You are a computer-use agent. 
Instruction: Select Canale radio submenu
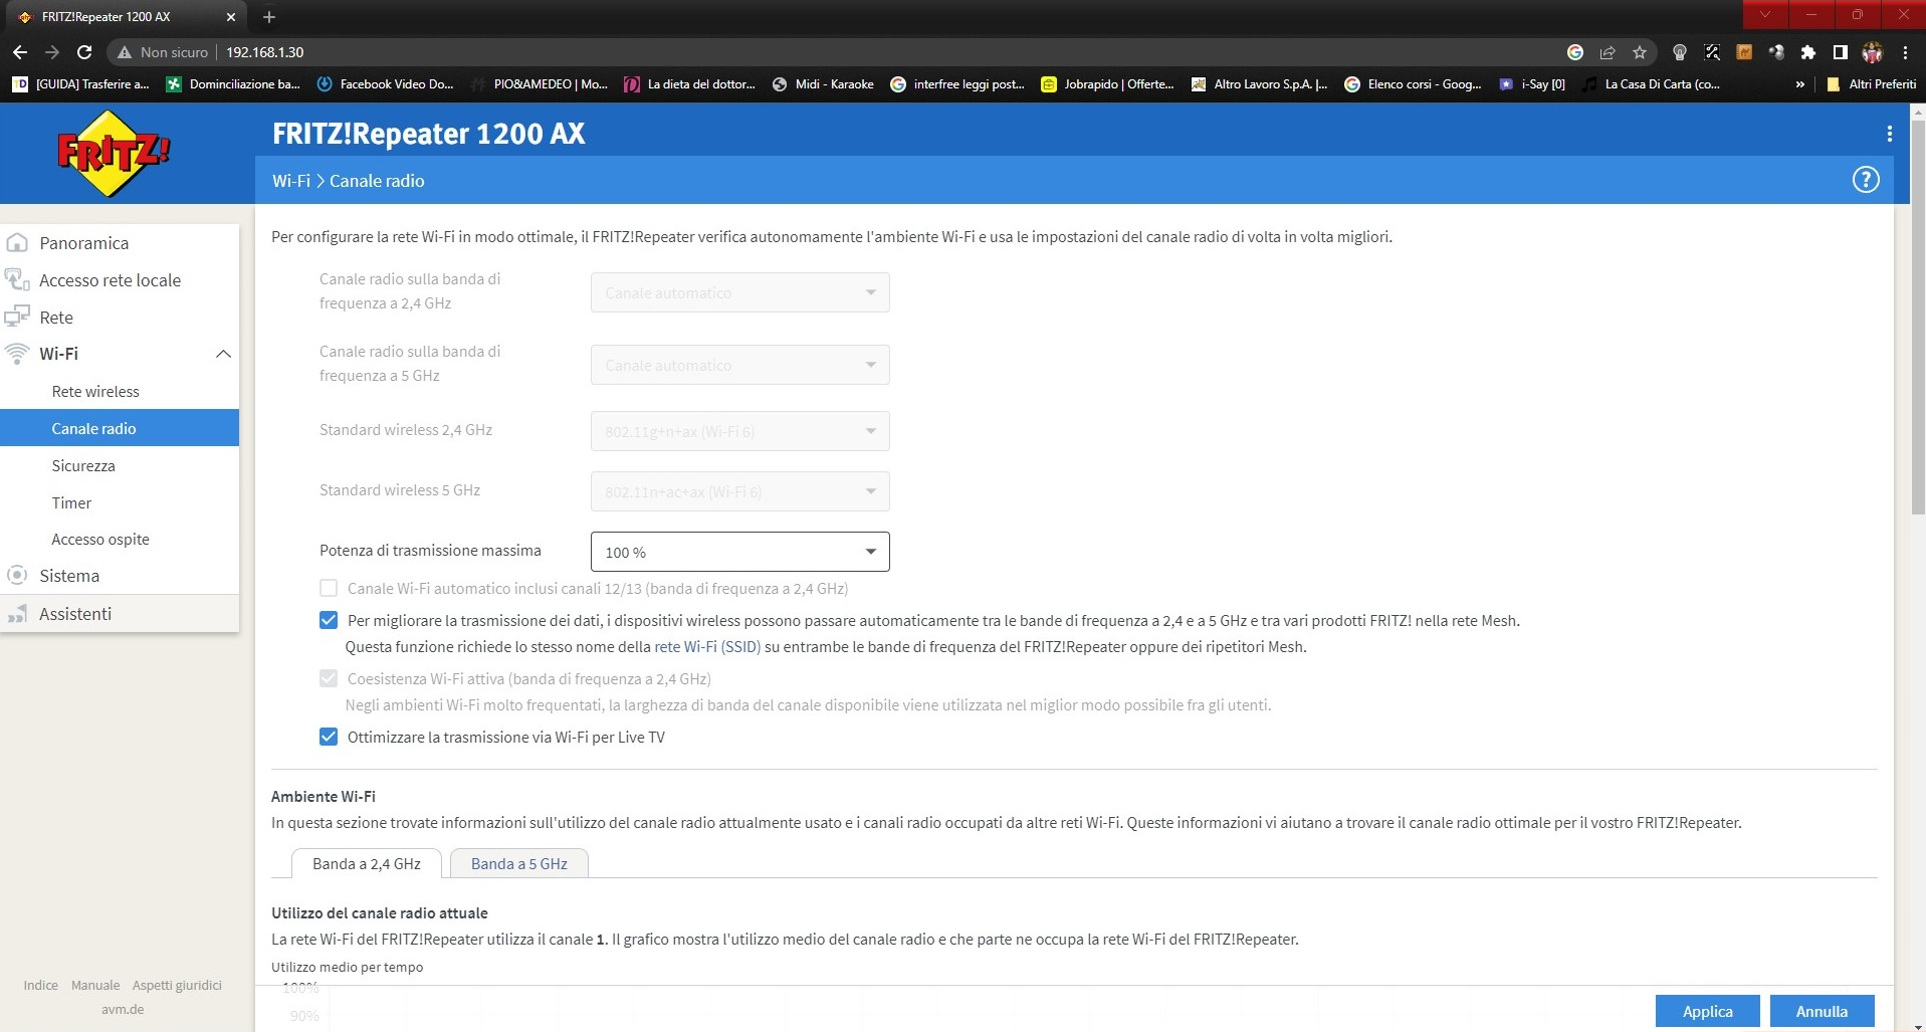pyautogui.click(x=120, y=428)
